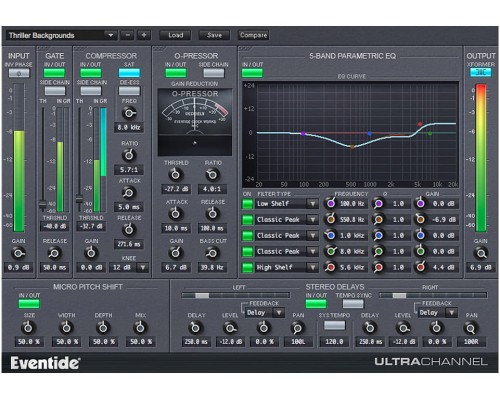Click the Micro Pitch Shift Width knob

point(66,328)
